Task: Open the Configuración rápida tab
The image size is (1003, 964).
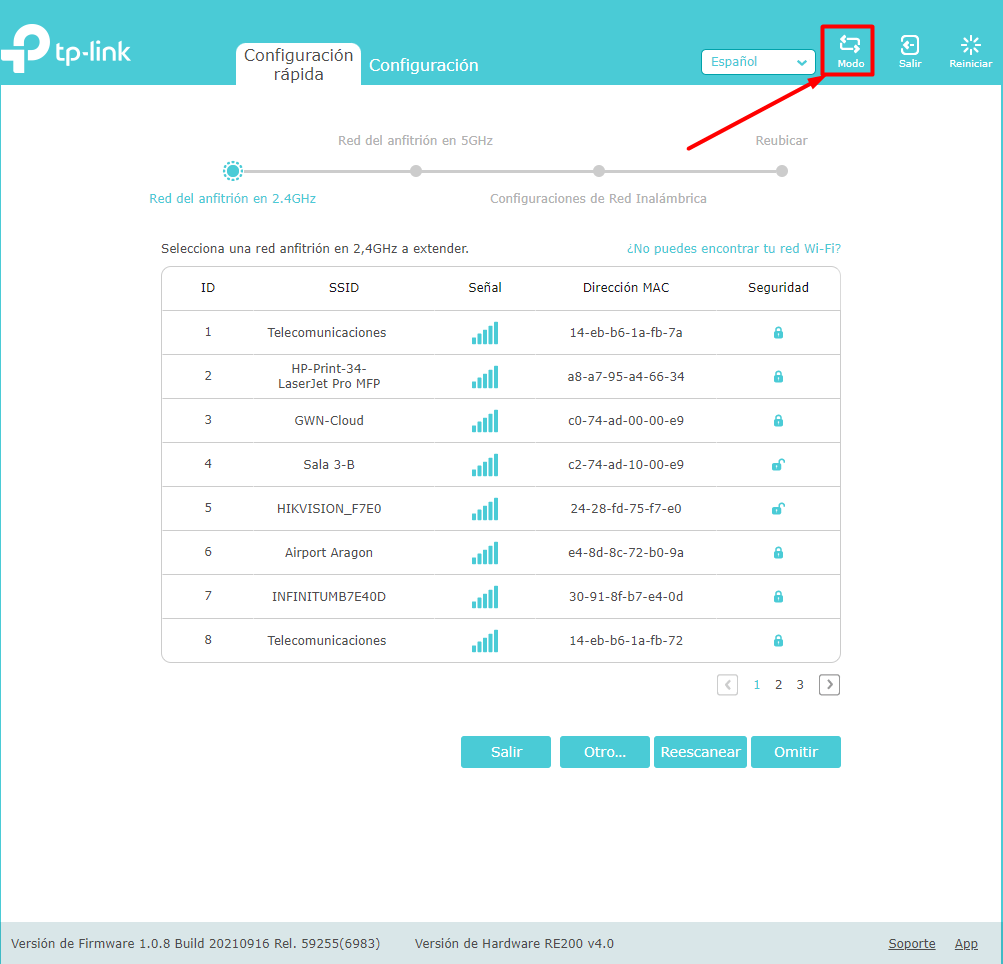Action: pos(298,64)
